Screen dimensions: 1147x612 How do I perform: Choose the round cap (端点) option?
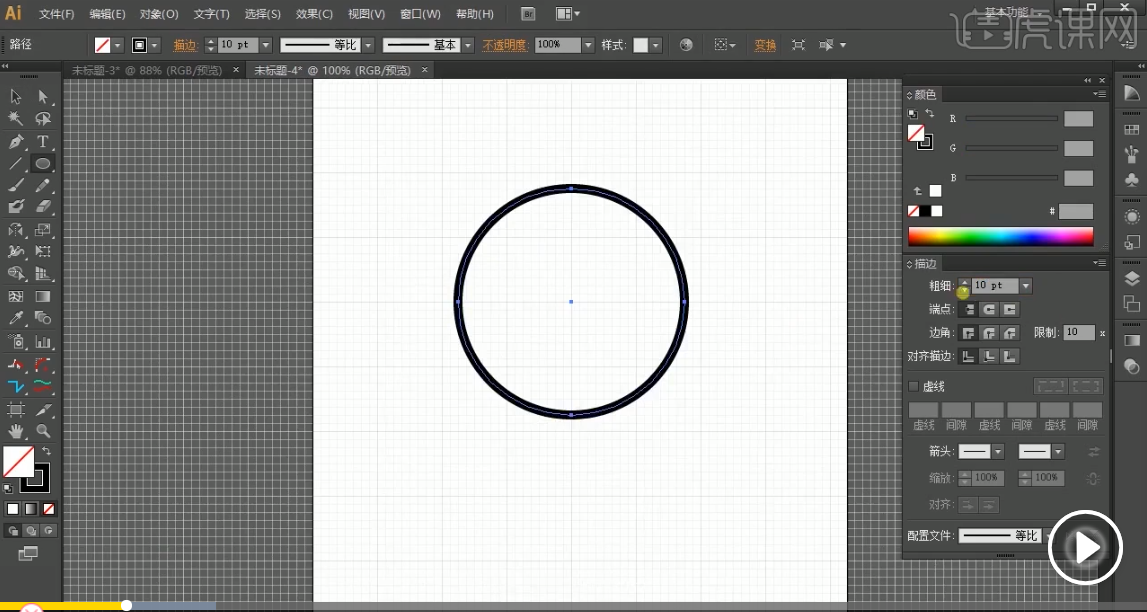[x=989, y=310]
